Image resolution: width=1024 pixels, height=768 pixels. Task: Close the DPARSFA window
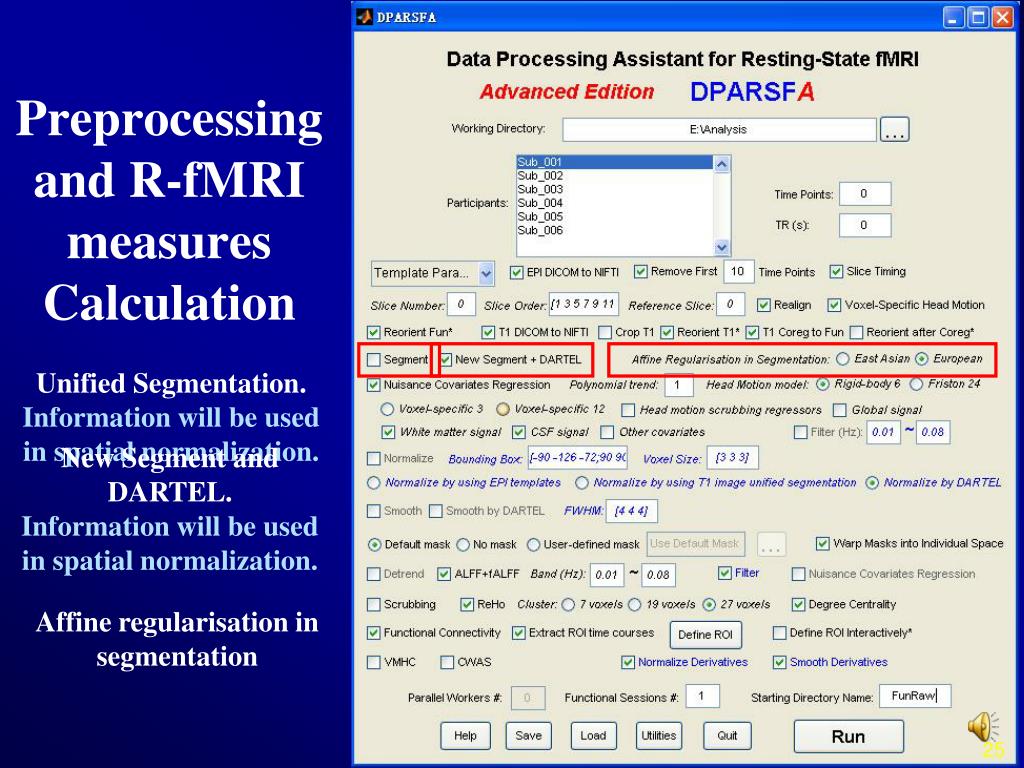tap(1002, 17)
